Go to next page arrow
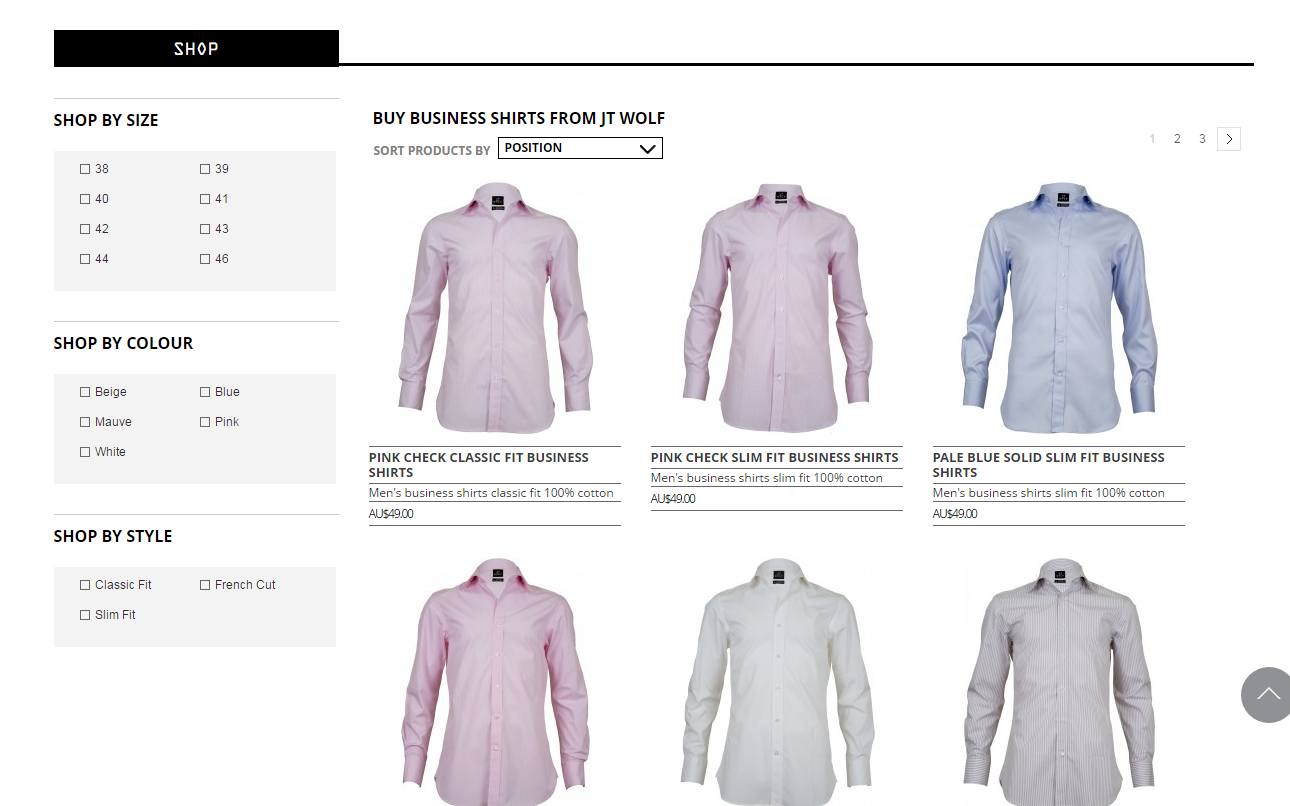1290x806 pixels. [x=1229, y=139]
